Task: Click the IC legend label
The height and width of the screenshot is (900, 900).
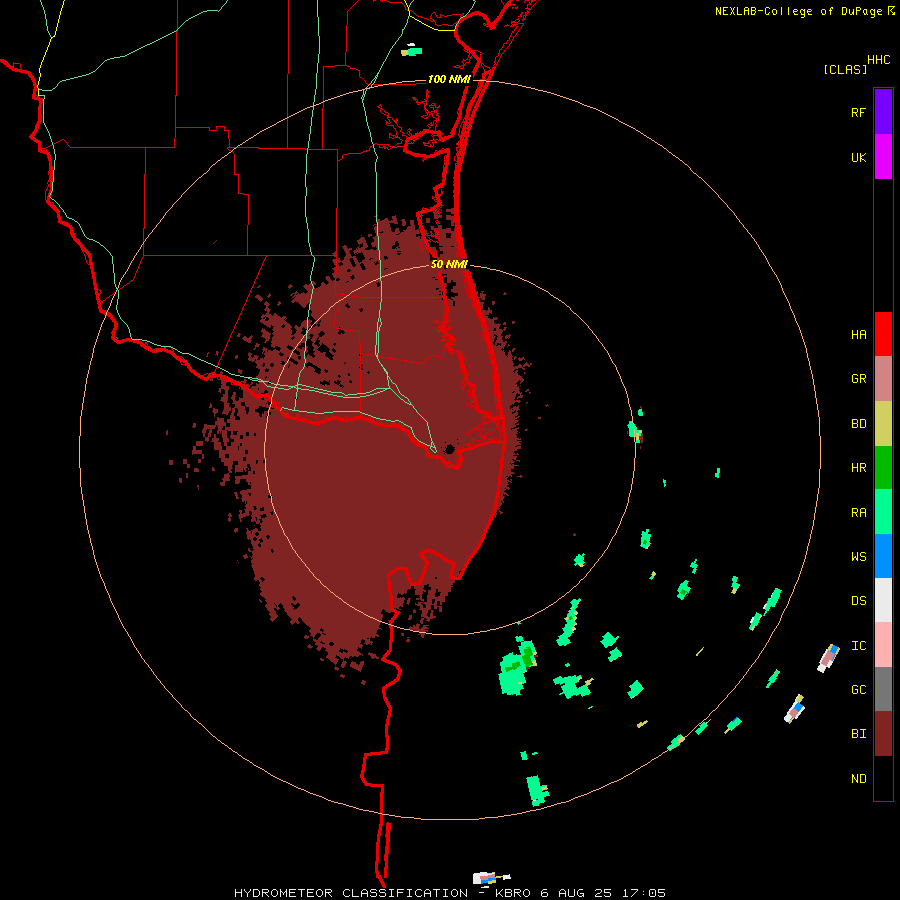Action: coord(858,646)
